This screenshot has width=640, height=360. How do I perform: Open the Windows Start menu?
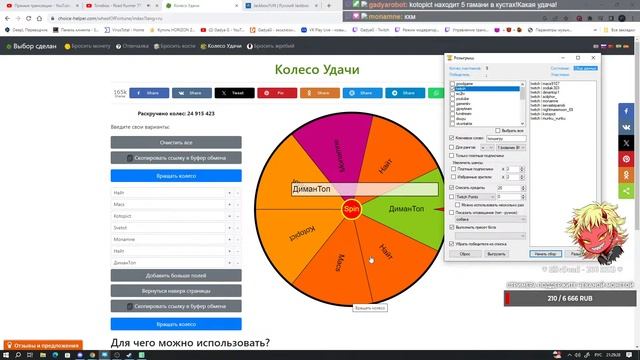click(6, 355)
